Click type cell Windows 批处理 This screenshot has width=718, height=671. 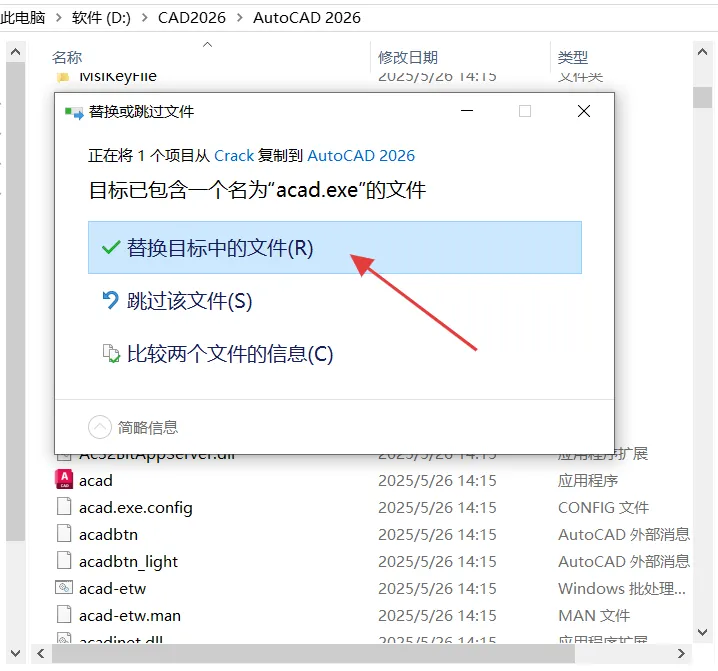[x=622, y=589]
